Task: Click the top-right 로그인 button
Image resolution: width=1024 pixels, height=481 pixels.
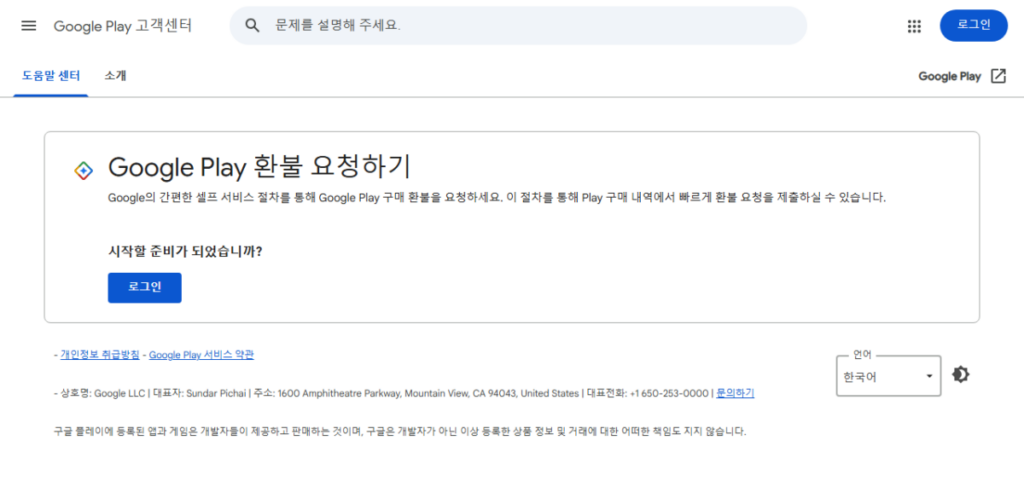Action: tap(973, 25)
